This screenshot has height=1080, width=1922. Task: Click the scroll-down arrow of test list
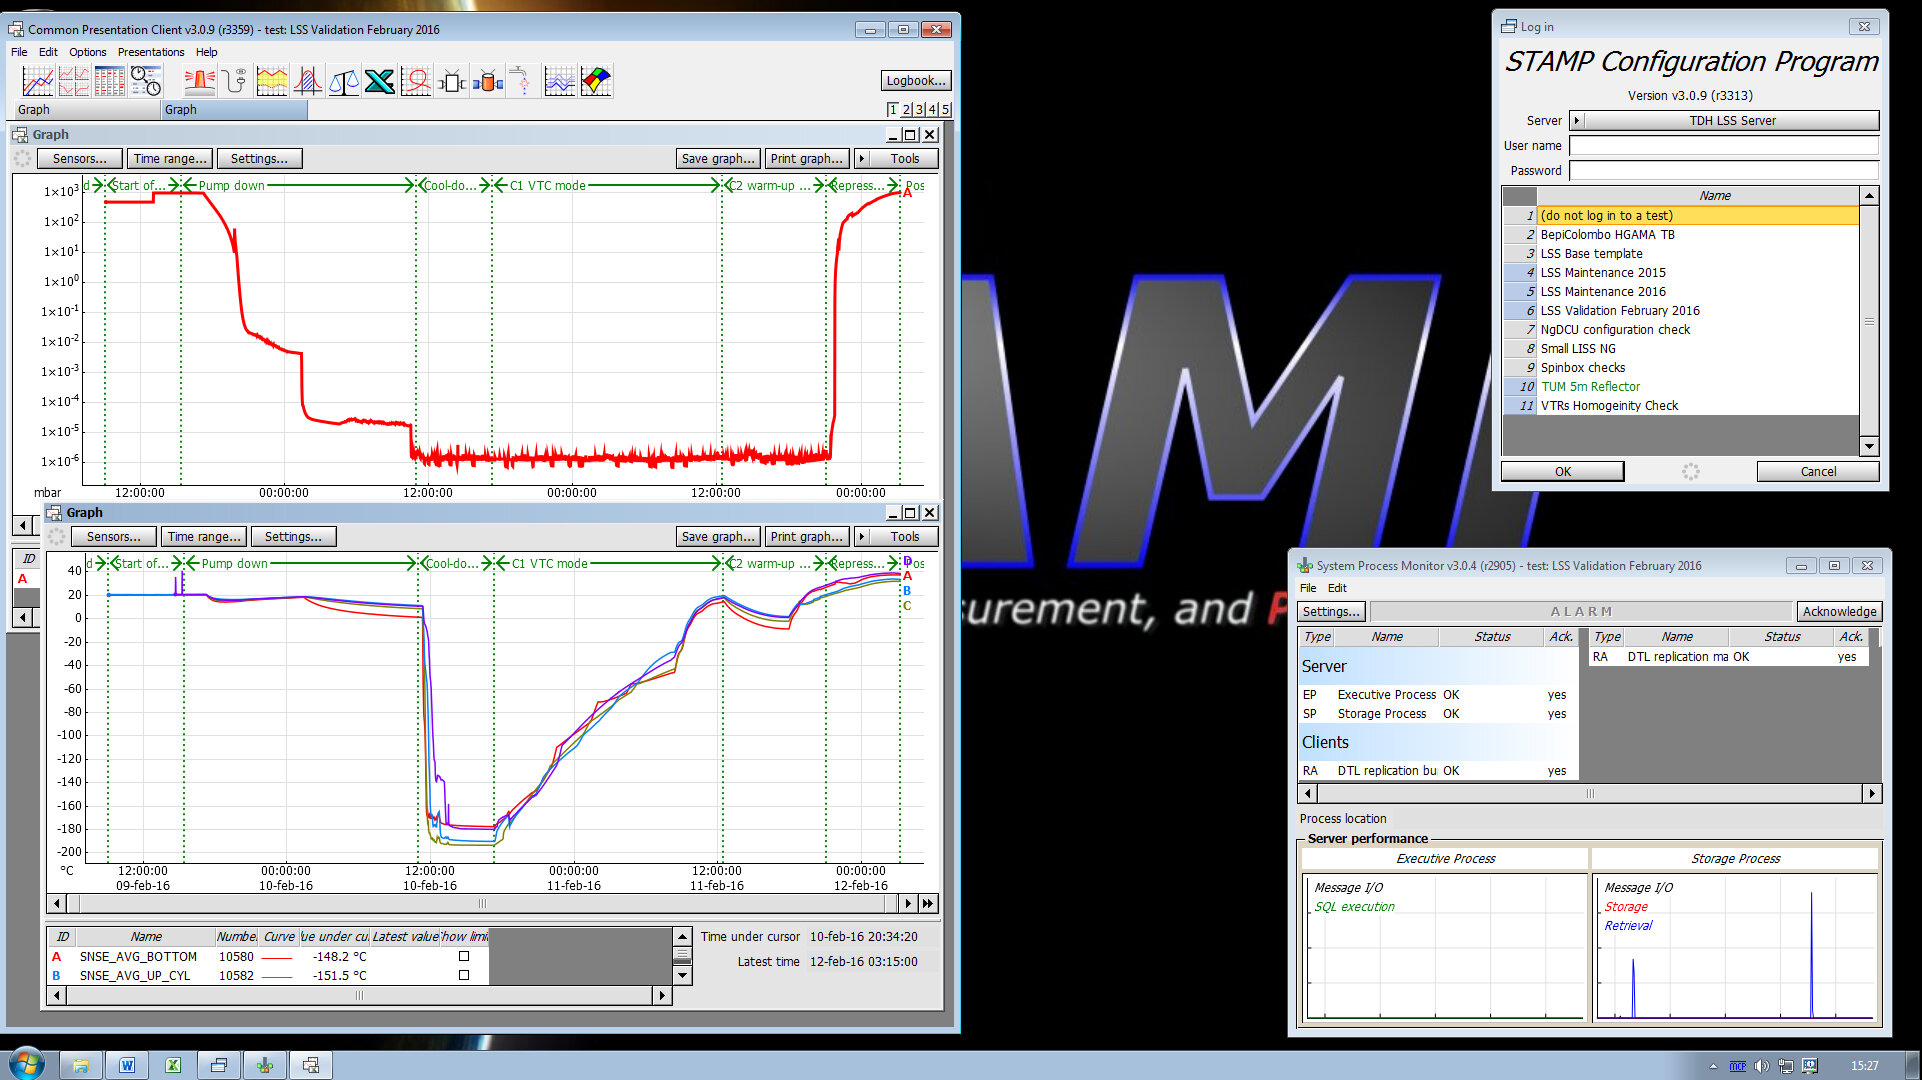(1869, 446)
